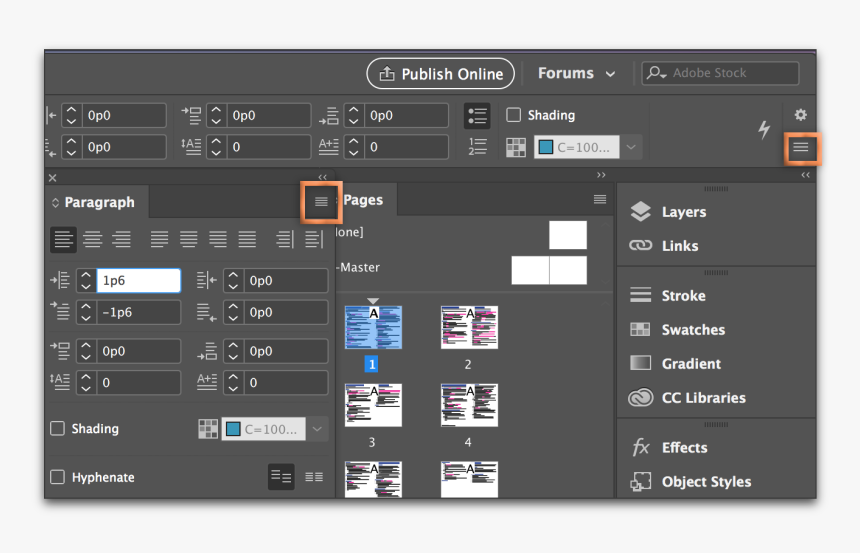Viewport: 860px width, 553px height.
Task: Open the Layers panel icon
Action: click(640, 212)
